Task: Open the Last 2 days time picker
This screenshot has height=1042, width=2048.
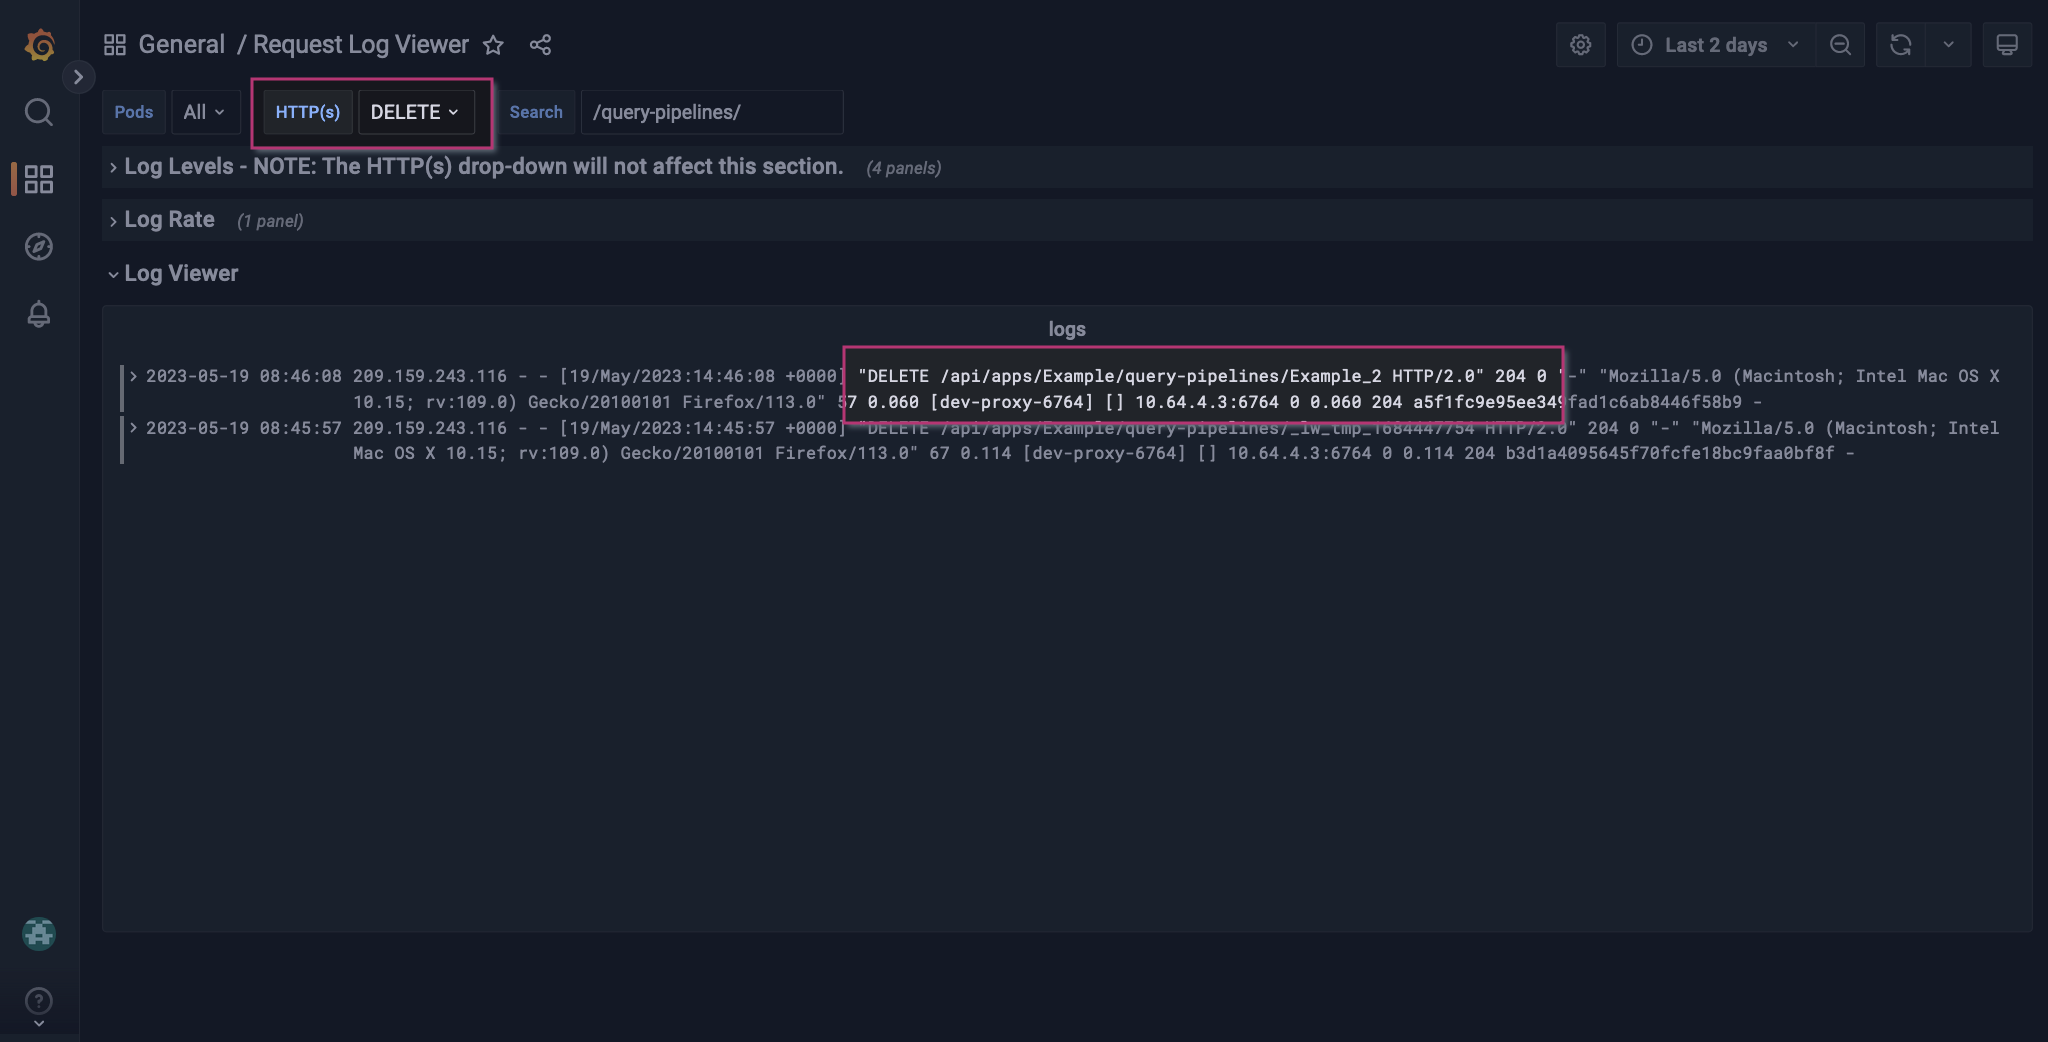Action: click(x=1713, y=44)
